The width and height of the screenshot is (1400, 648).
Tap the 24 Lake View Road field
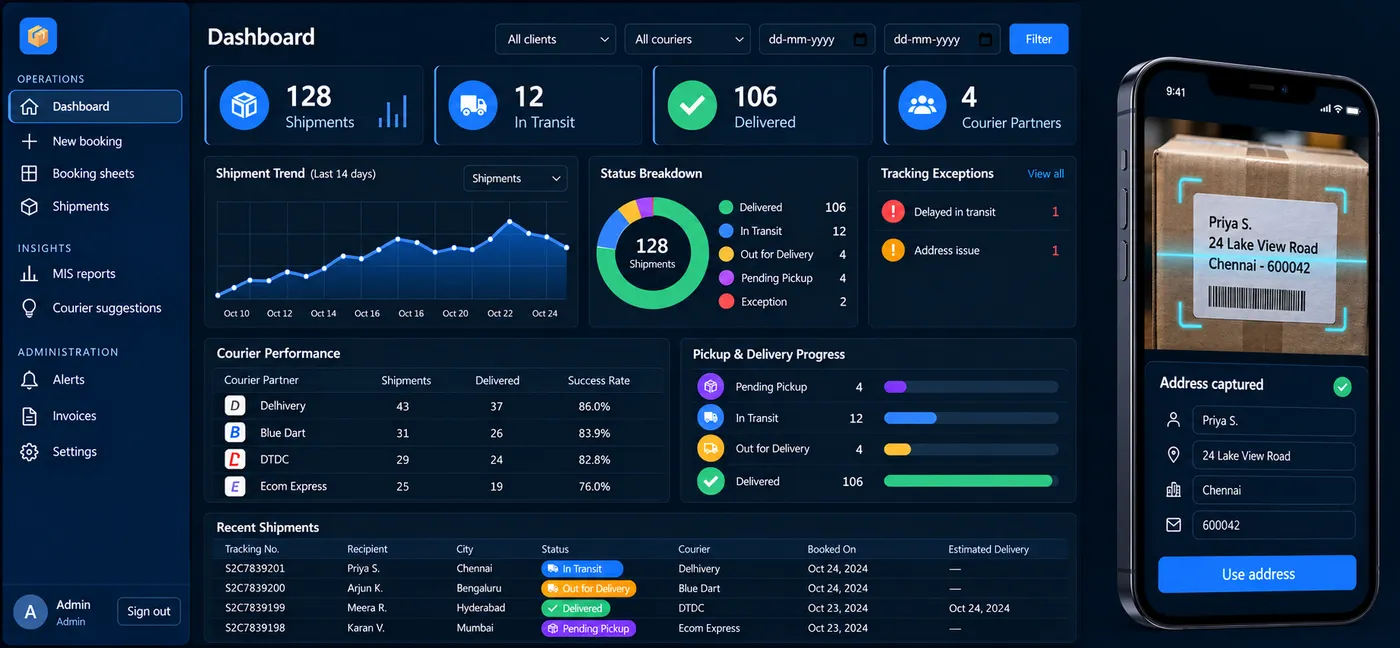(1273, 456)
